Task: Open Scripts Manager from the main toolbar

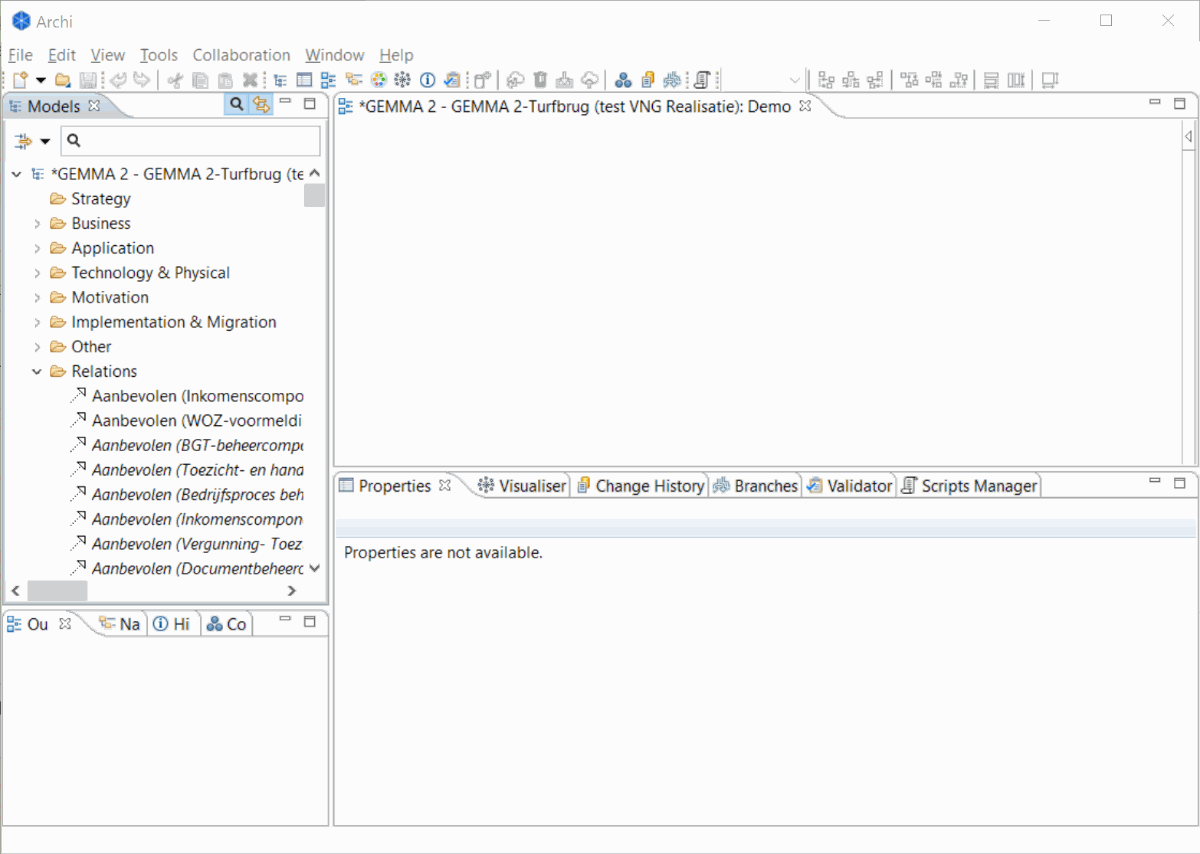Action: coord(702,80)
